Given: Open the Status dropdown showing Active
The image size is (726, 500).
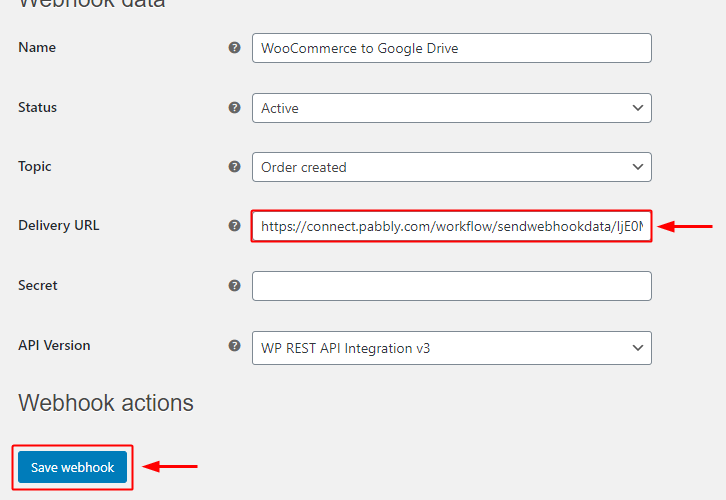Looking at the screenshot, I should [x=451, y=108].
